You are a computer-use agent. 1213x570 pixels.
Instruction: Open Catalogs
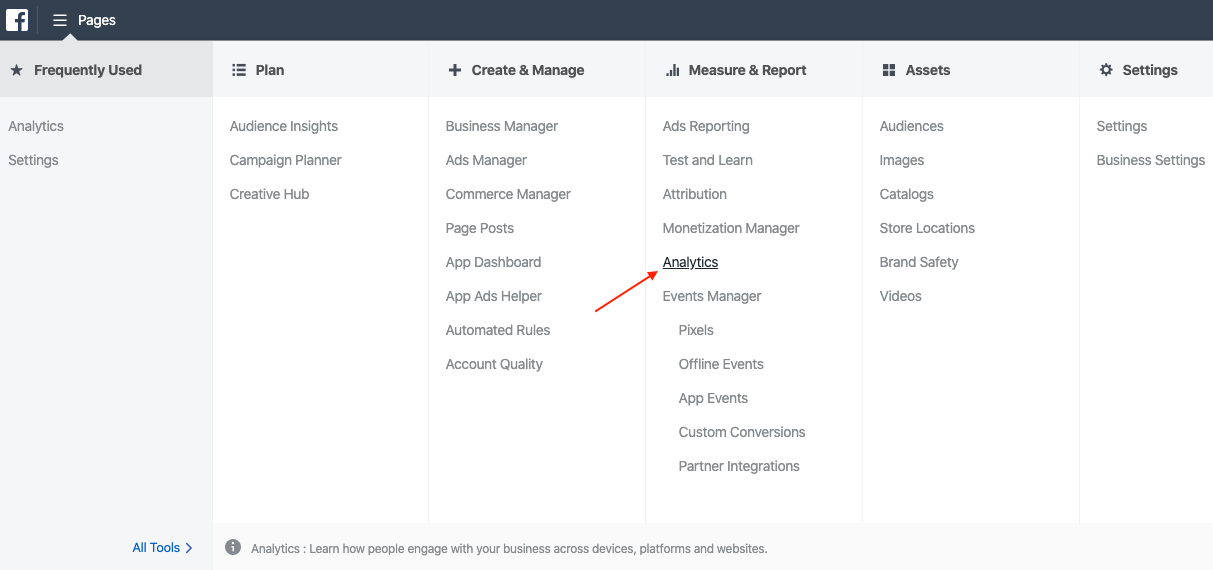[907, 194]
